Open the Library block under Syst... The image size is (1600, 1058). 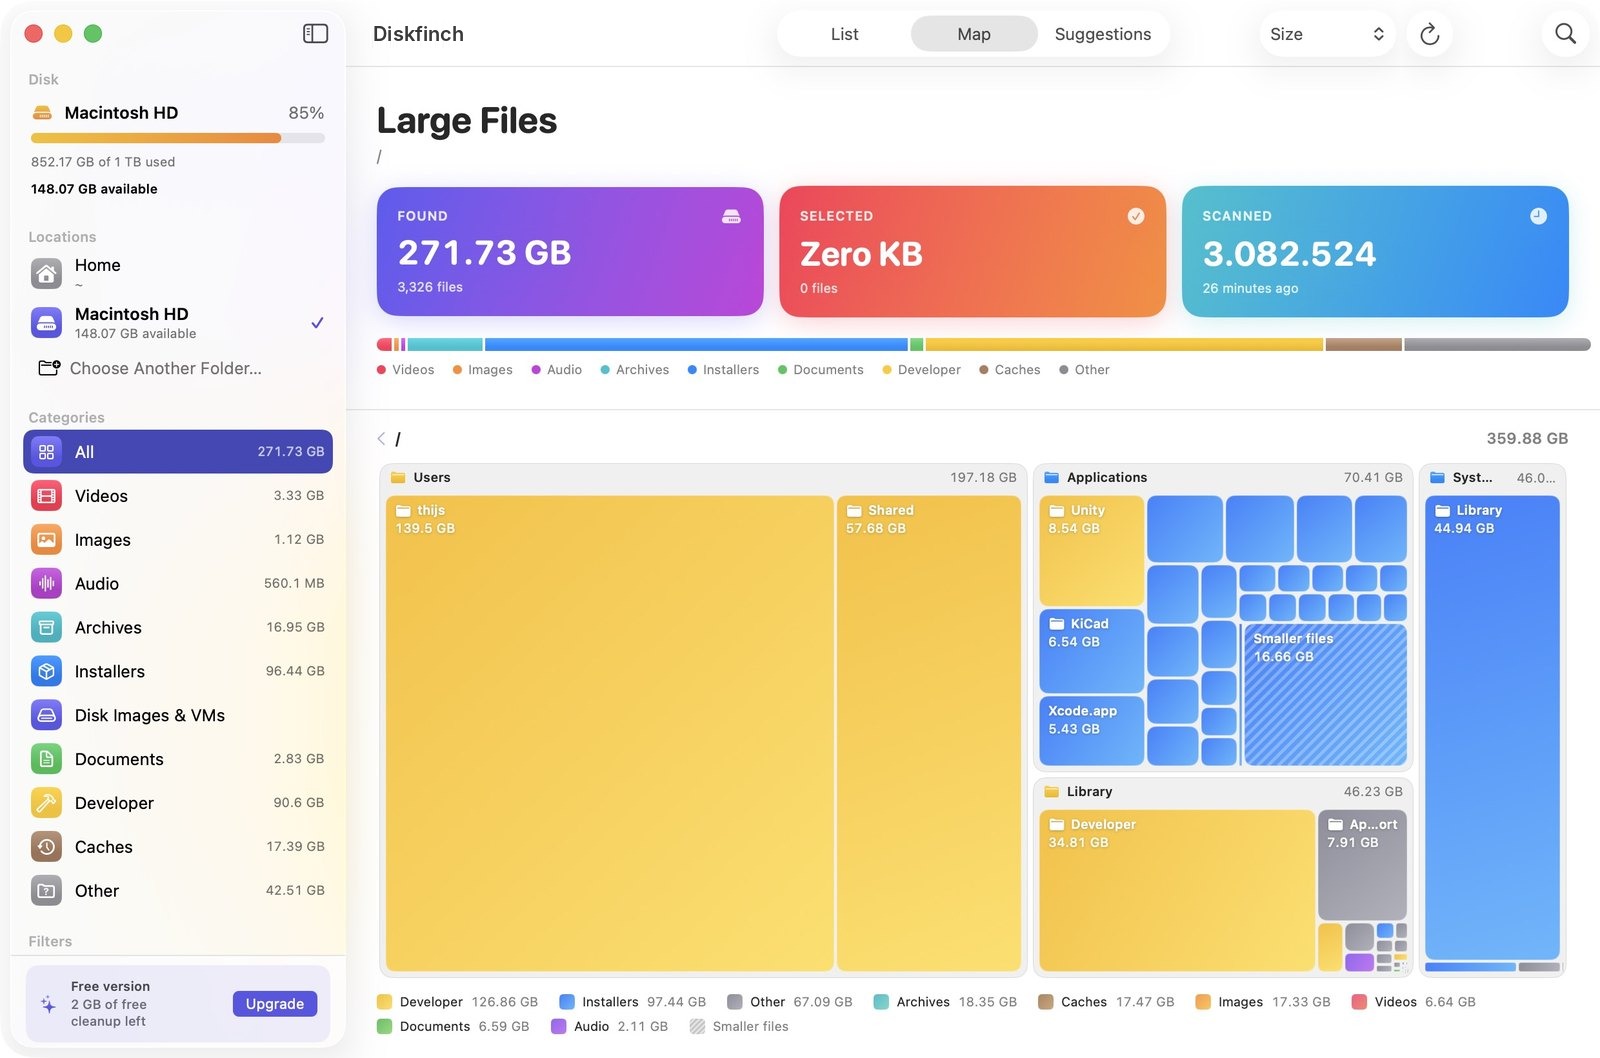tap(1492, 728)
